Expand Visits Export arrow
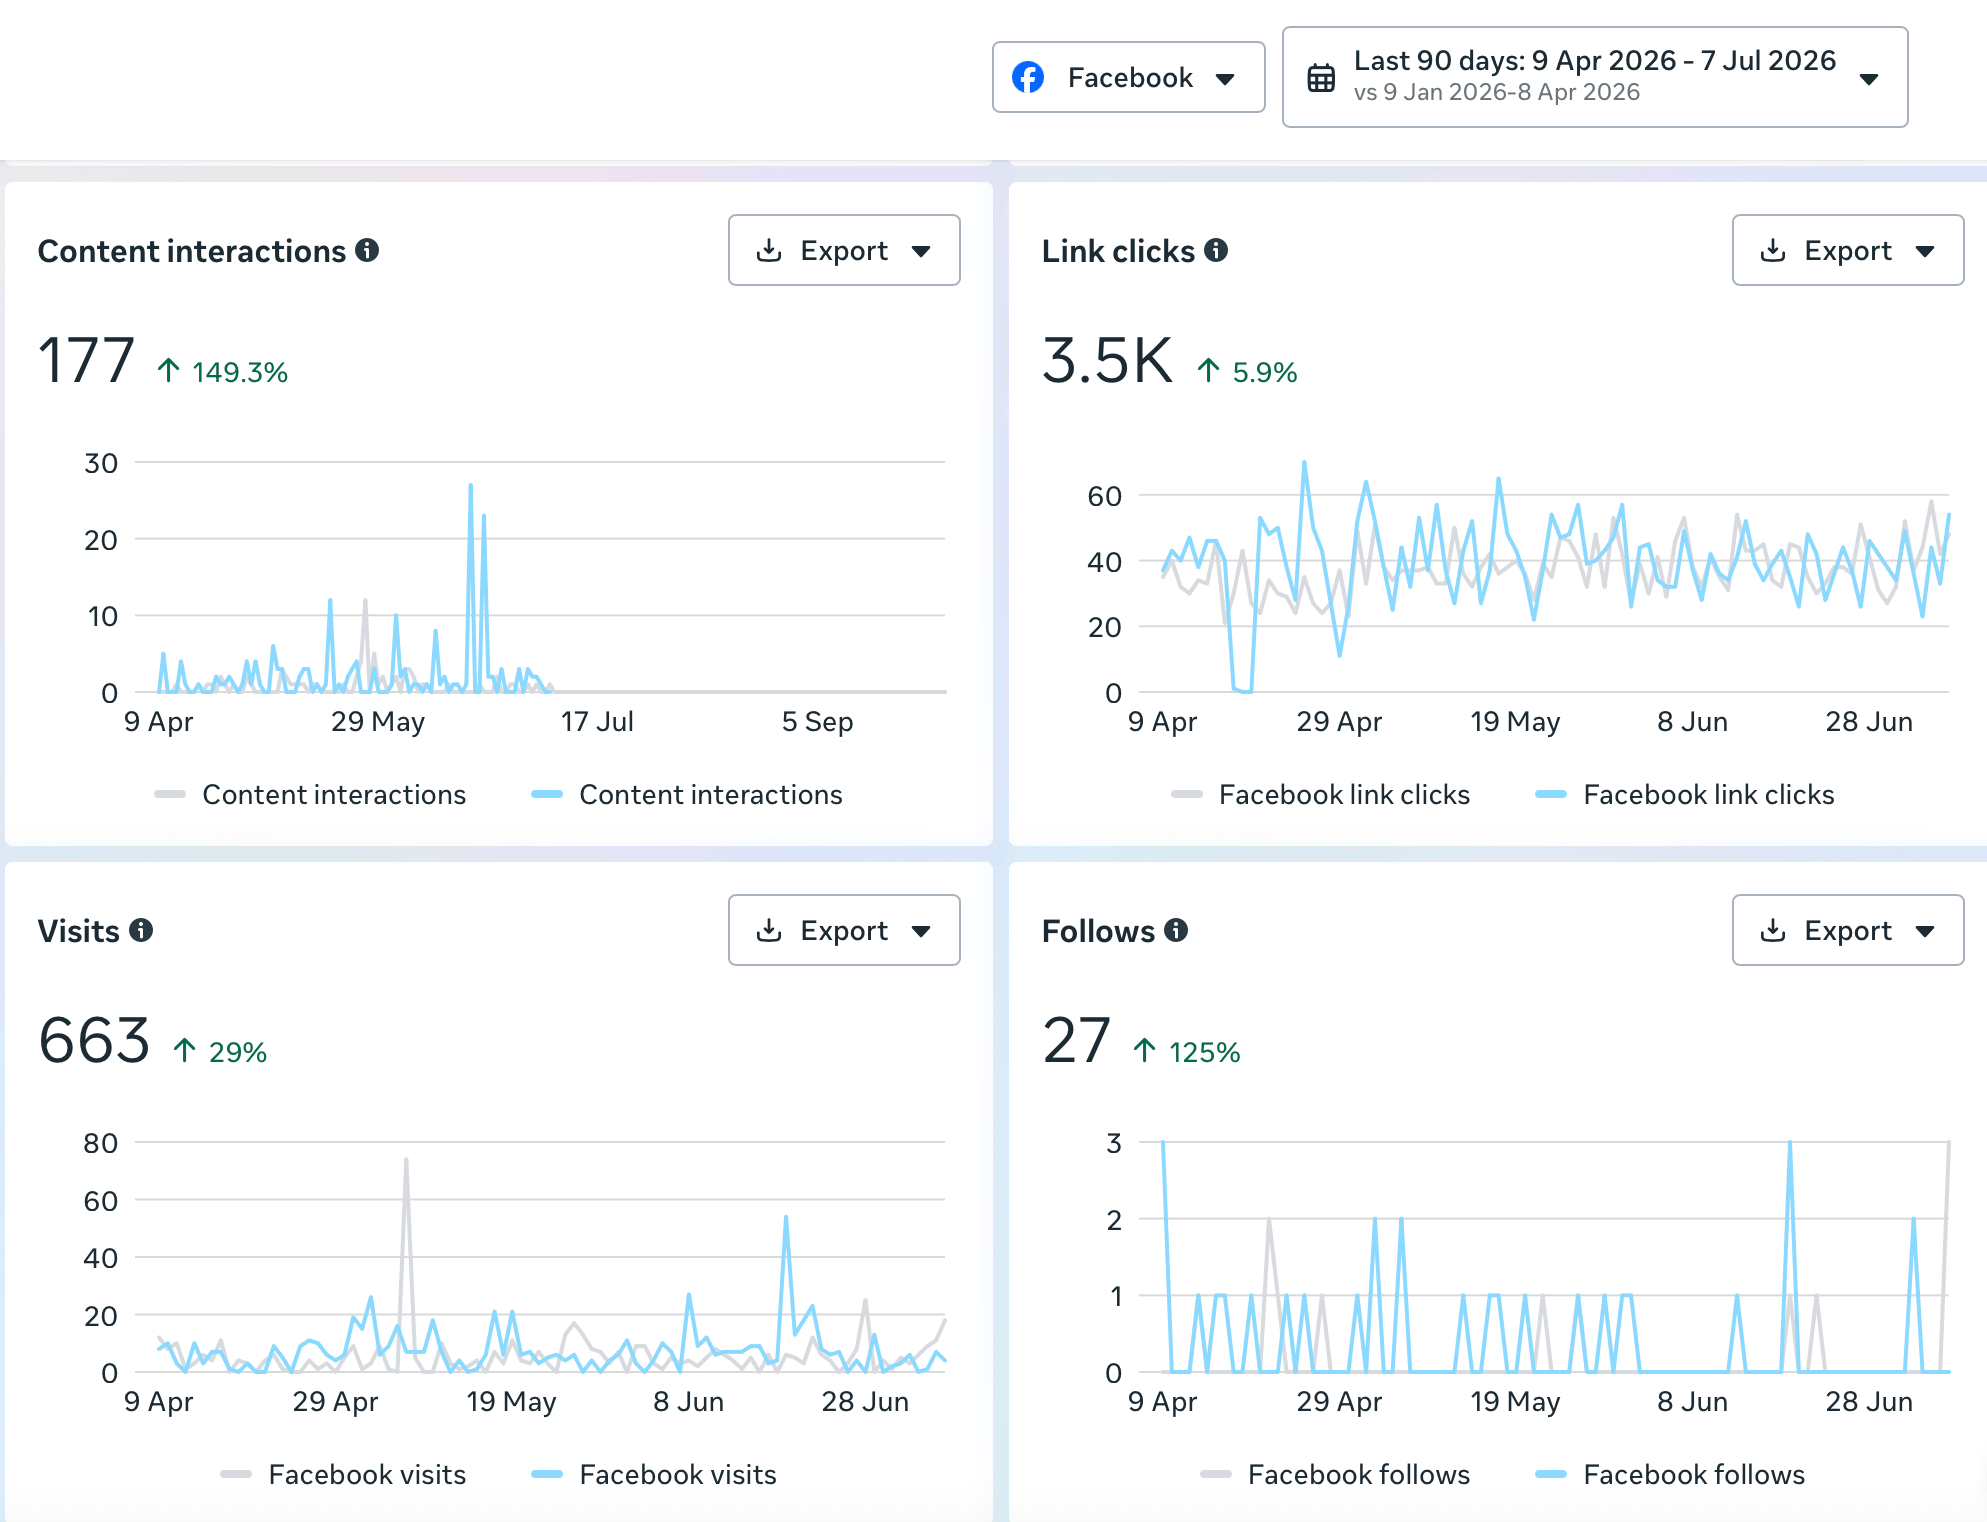The image size is (1987, 1522). 921,932
